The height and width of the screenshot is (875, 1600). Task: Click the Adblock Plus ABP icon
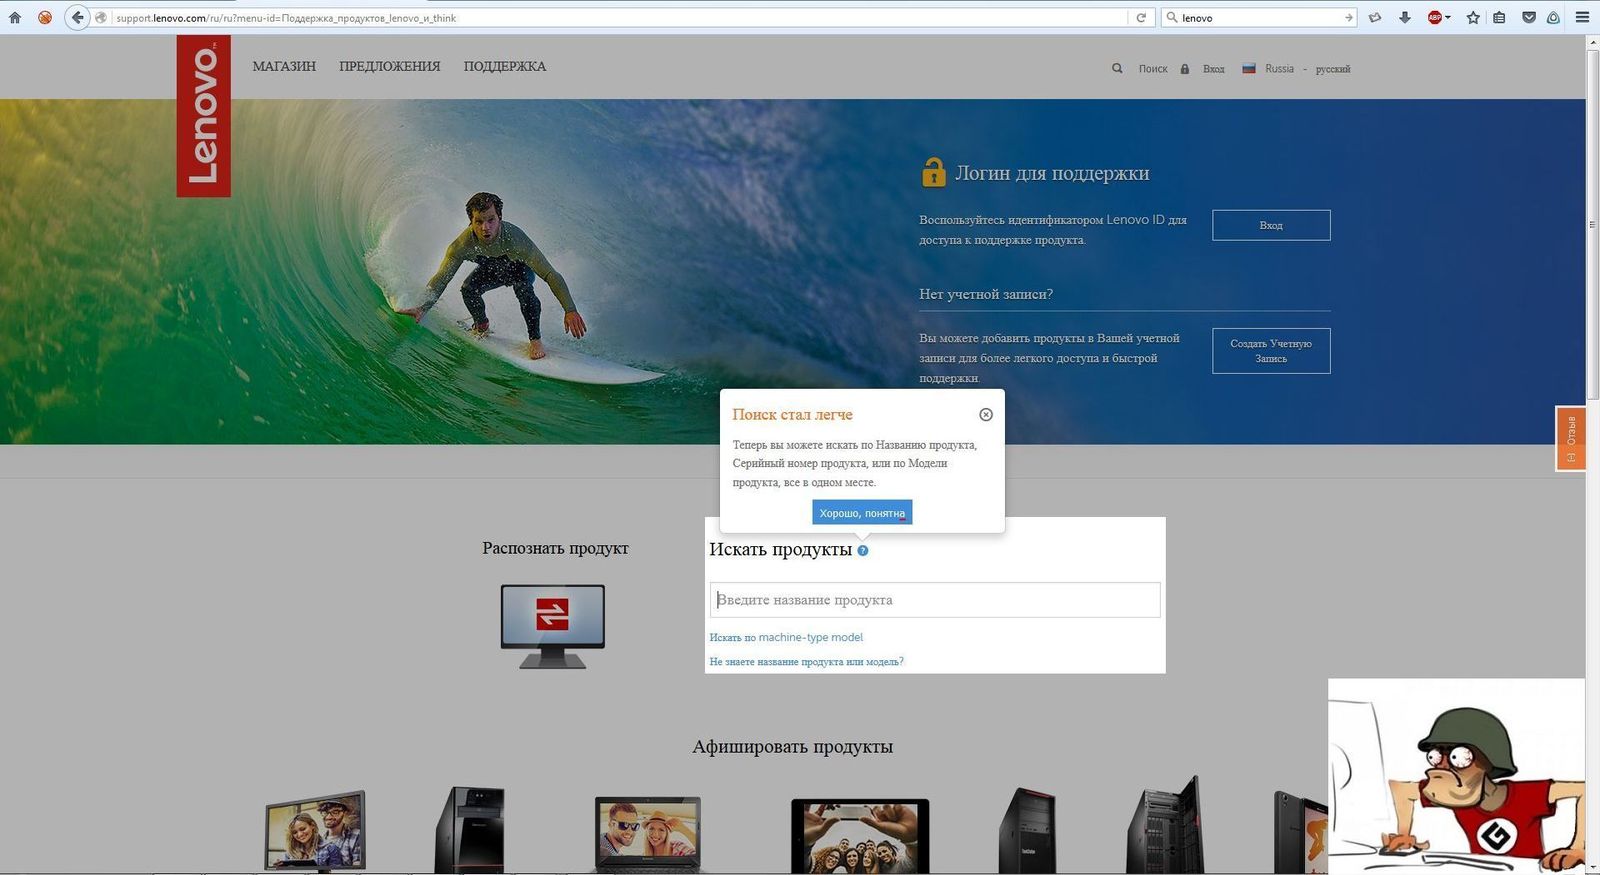point(1435,17)
